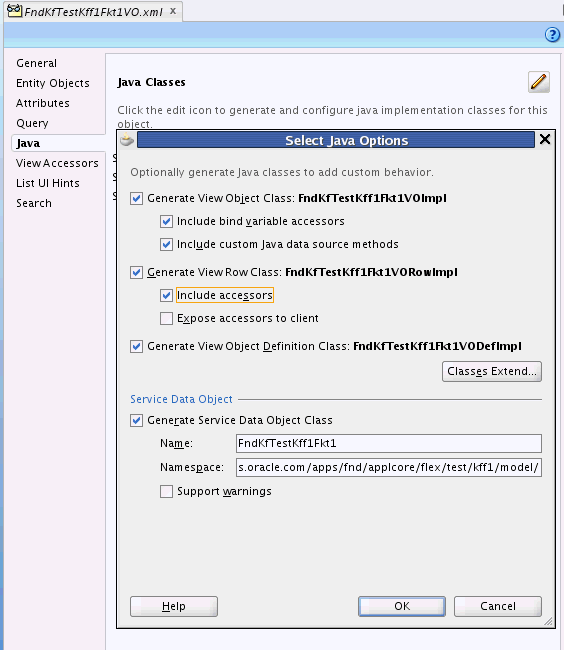Uncheck Include bind variable accessors

coord(166,221)
